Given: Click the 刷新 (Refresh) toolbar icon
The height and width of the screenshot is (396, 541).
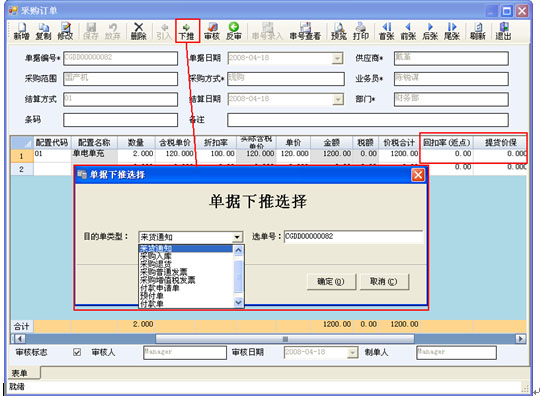Looking at the screenshot, I should tap(478, 31).
